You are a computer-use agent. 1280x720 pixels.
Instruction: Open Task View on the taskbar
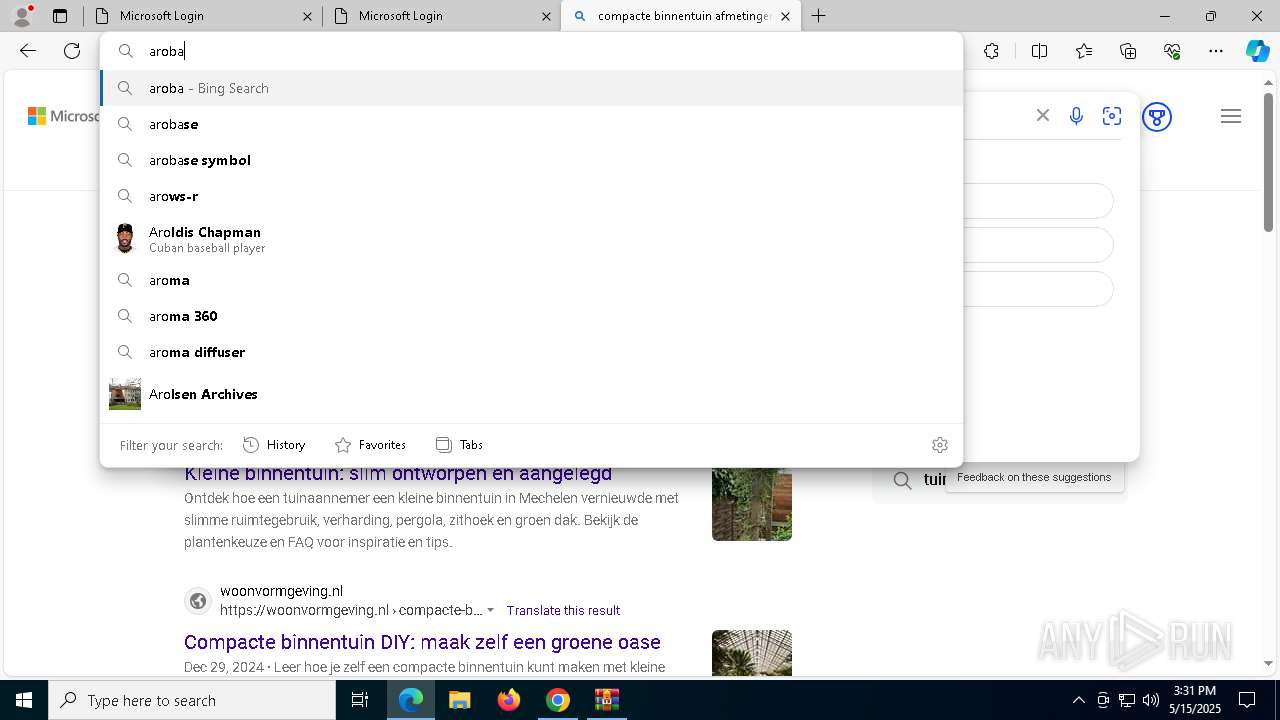coord(360,700)
